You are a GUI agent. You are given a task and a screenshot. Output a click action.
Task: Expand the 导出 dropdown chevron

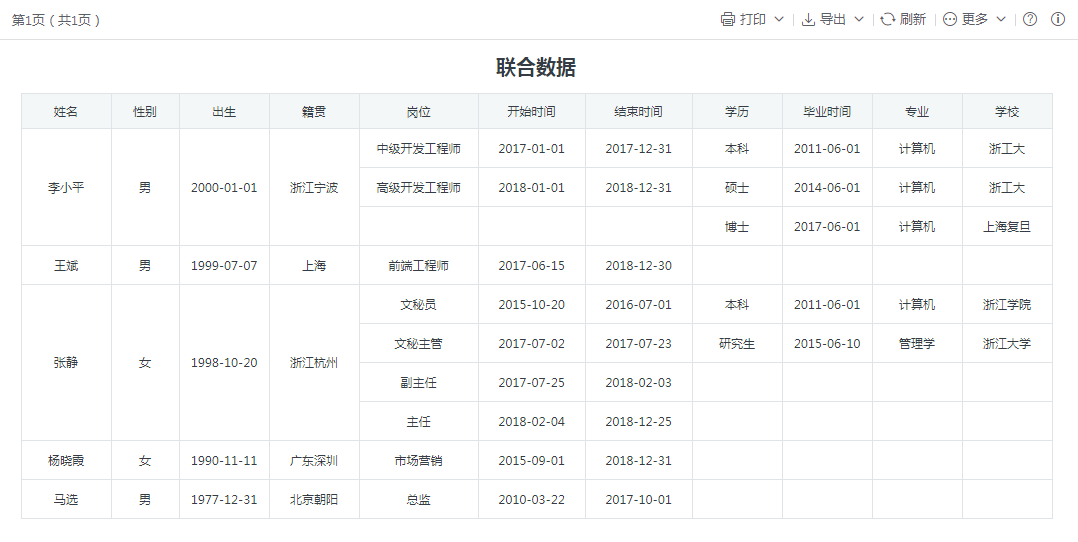(859, 20)
